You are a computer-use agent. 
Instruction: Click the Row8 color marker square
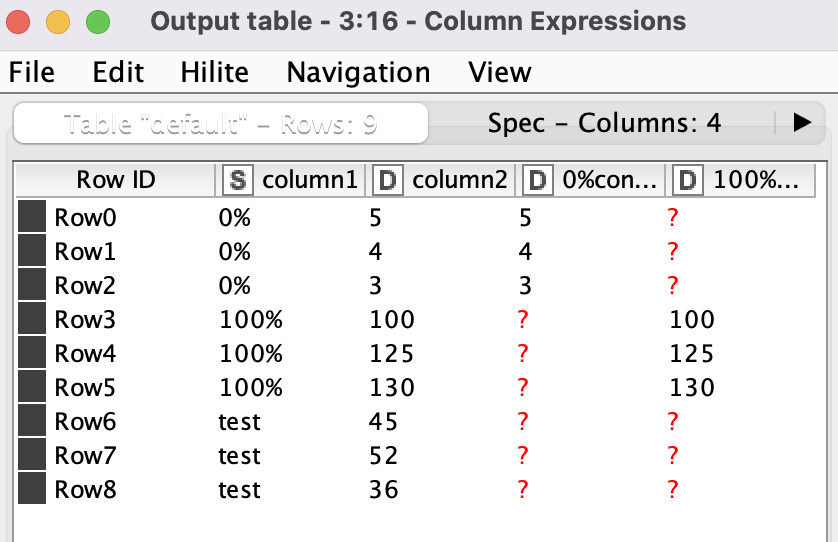coord(32,490)
